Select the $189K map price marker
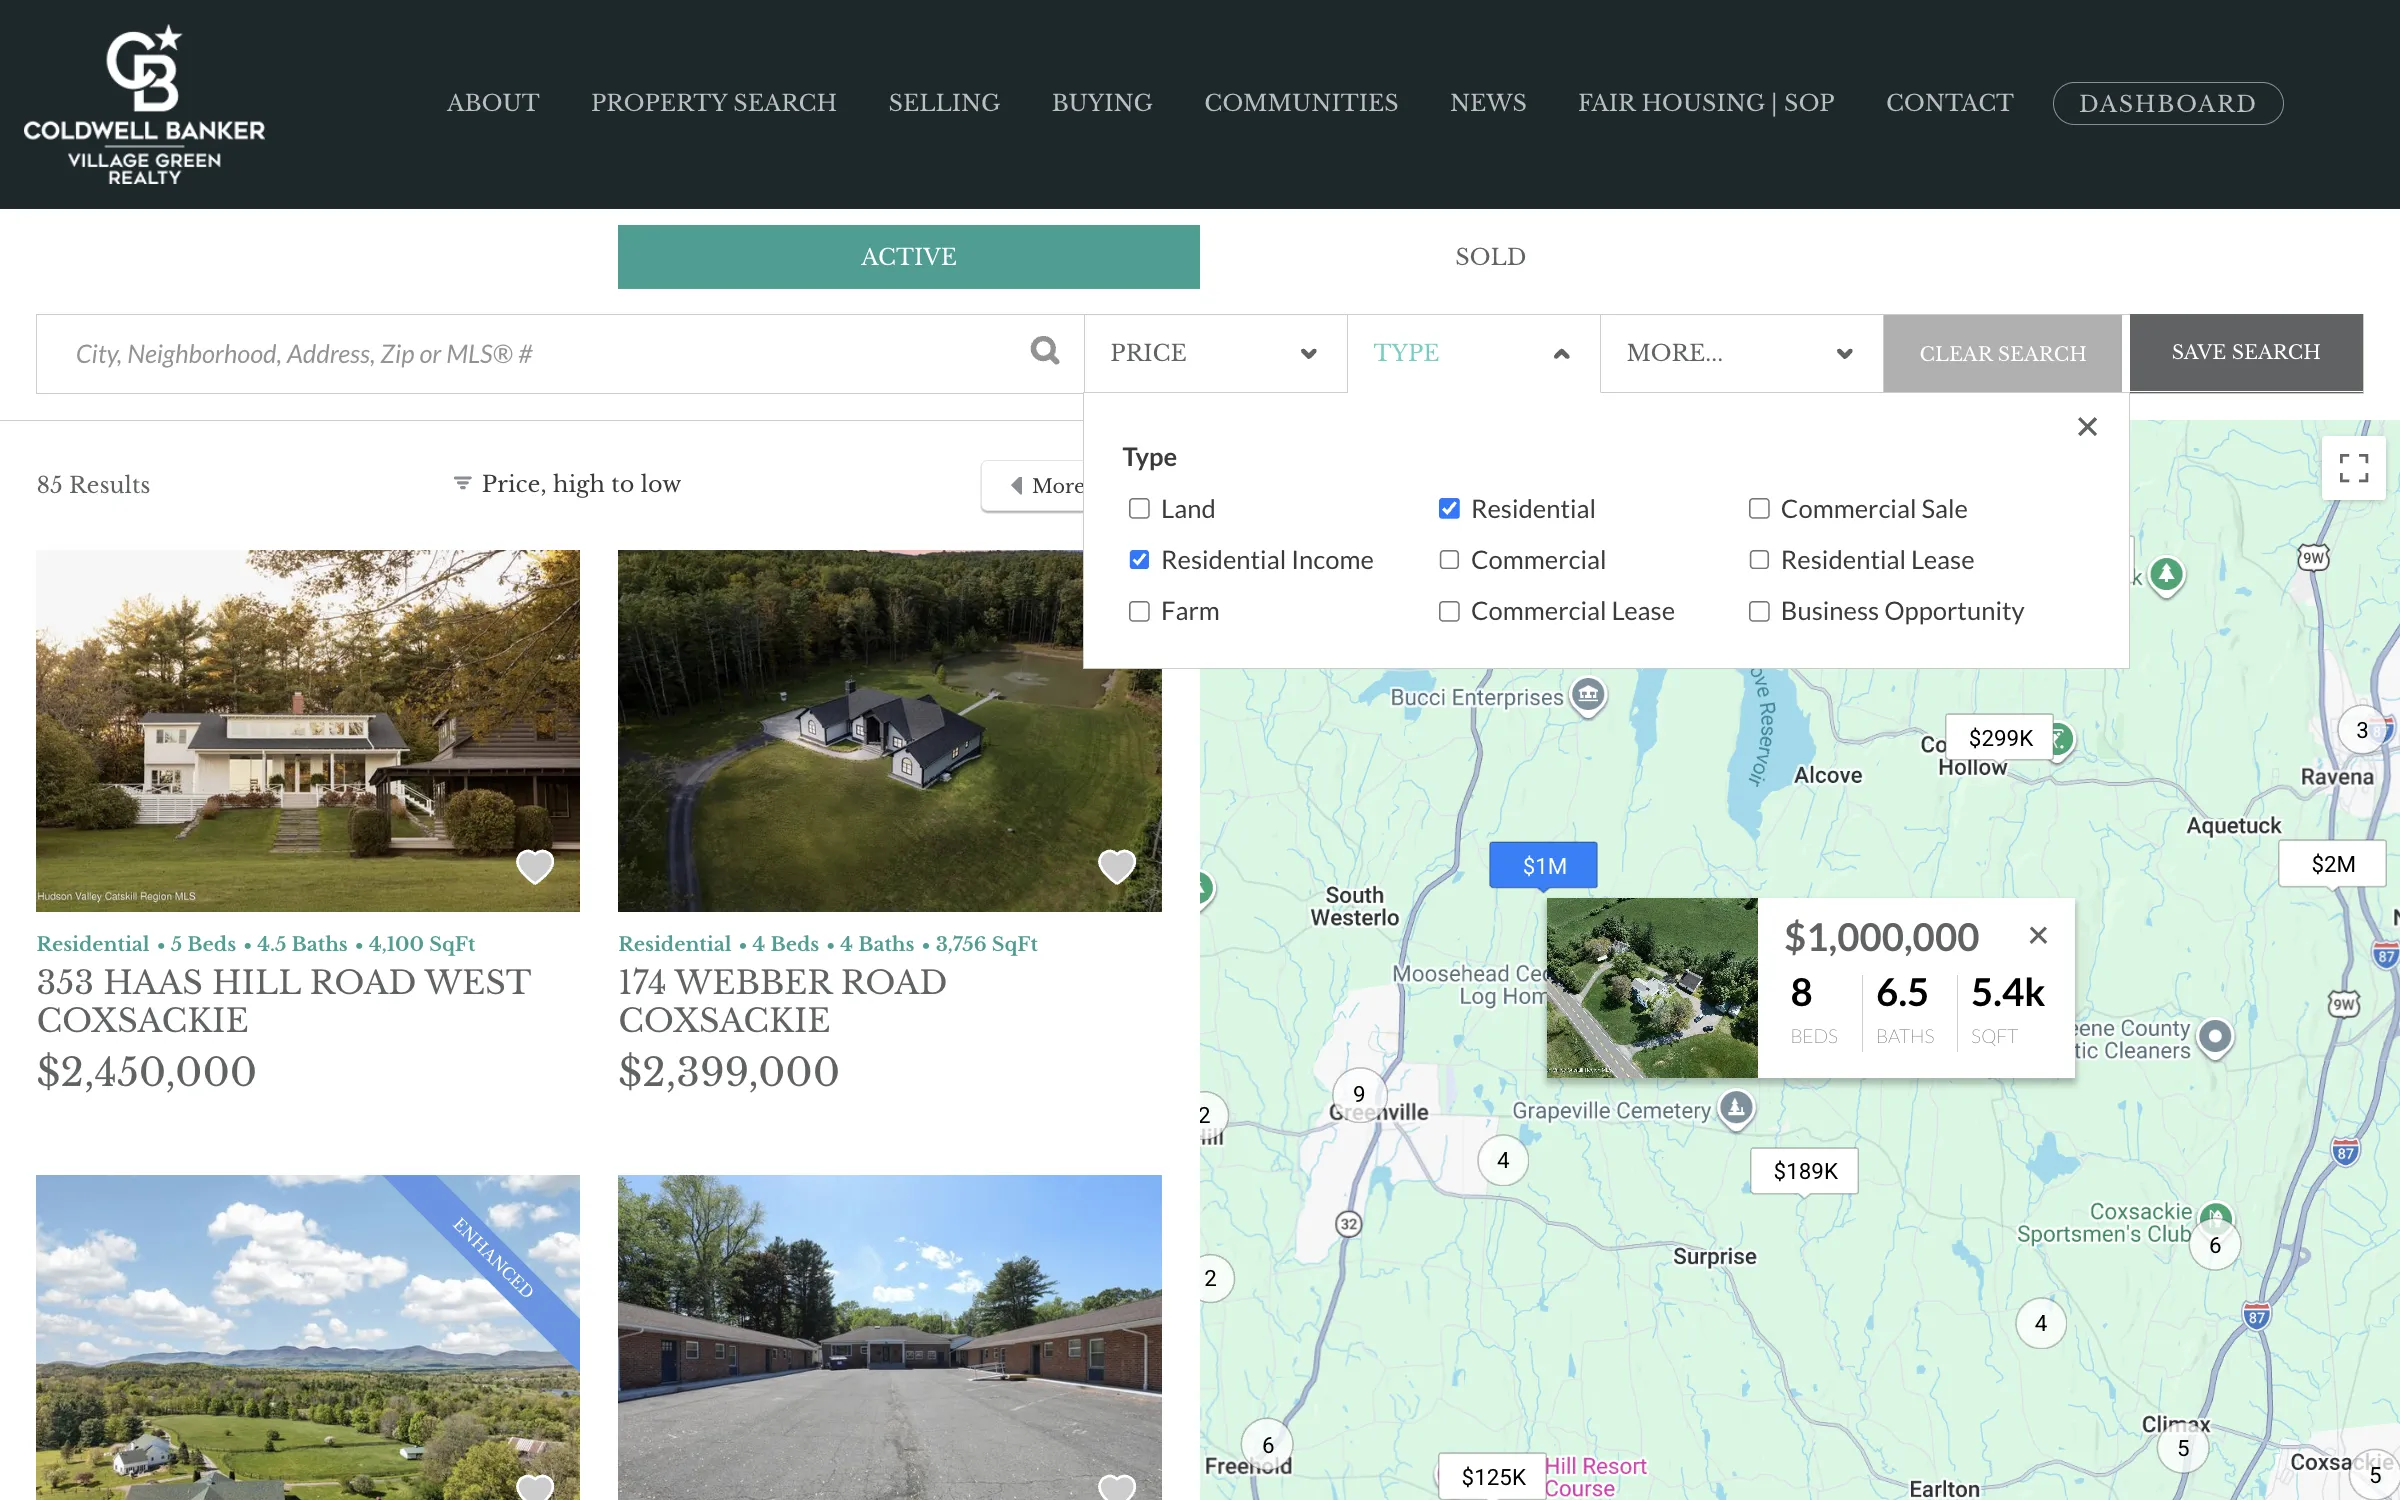This screenshot has width=2400, height=1500. (x=1804, y=1170)
